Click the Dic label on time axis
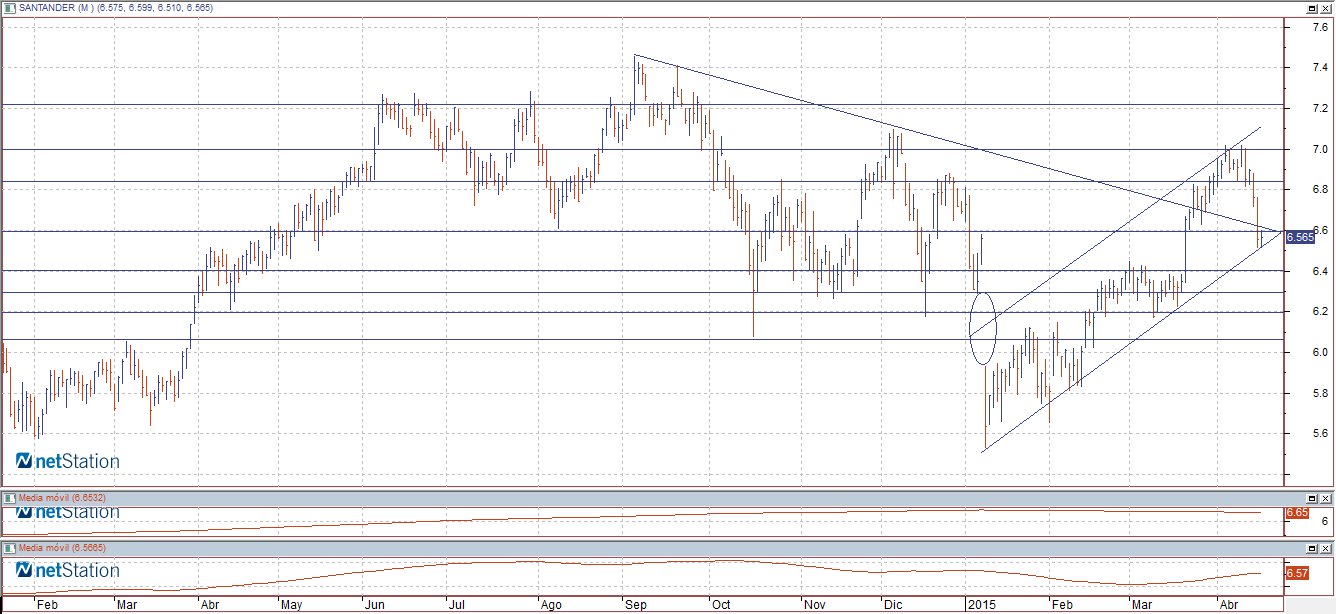This screenshot has height=614, width=1336. pos(892,605)
